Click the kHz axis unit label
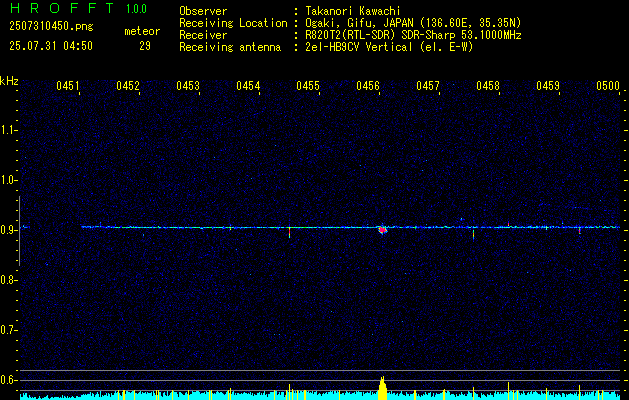629x400 pixels. pyautogui.click(x=9, y=81)
